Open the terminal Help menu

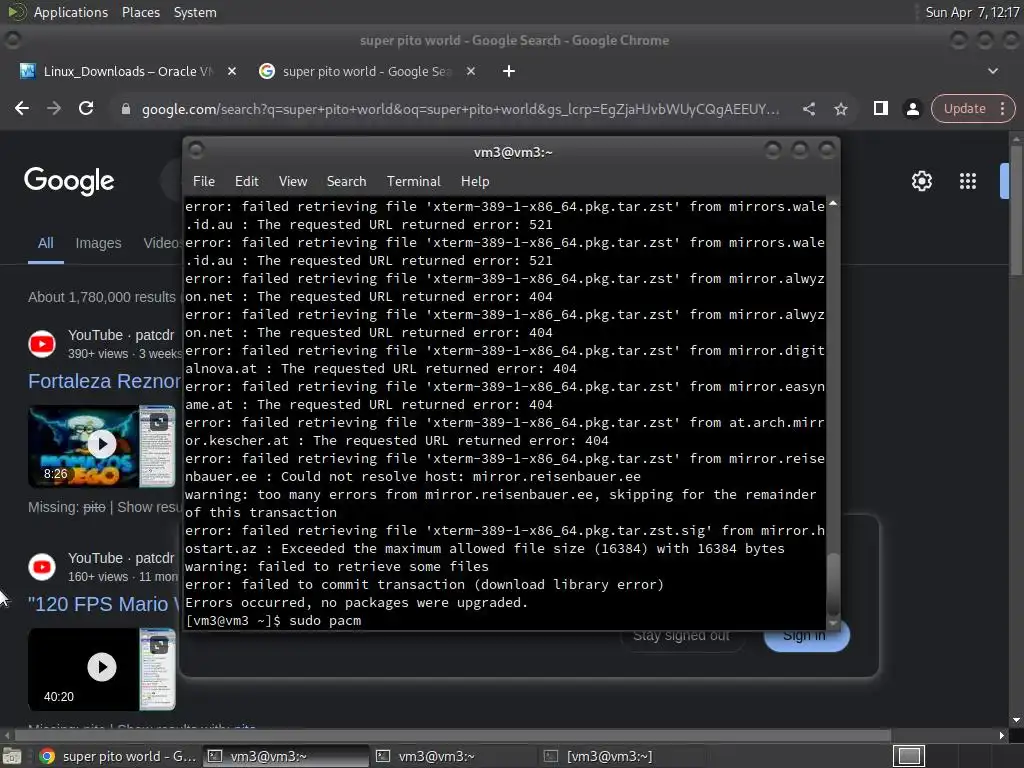click(x=475, y=182)
